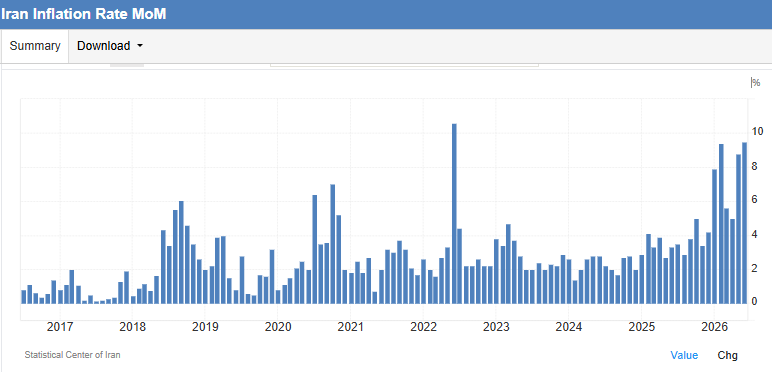Select the 2020 x-axis label
Viewport: 772px width, 372px height.
tap(278, 327)
